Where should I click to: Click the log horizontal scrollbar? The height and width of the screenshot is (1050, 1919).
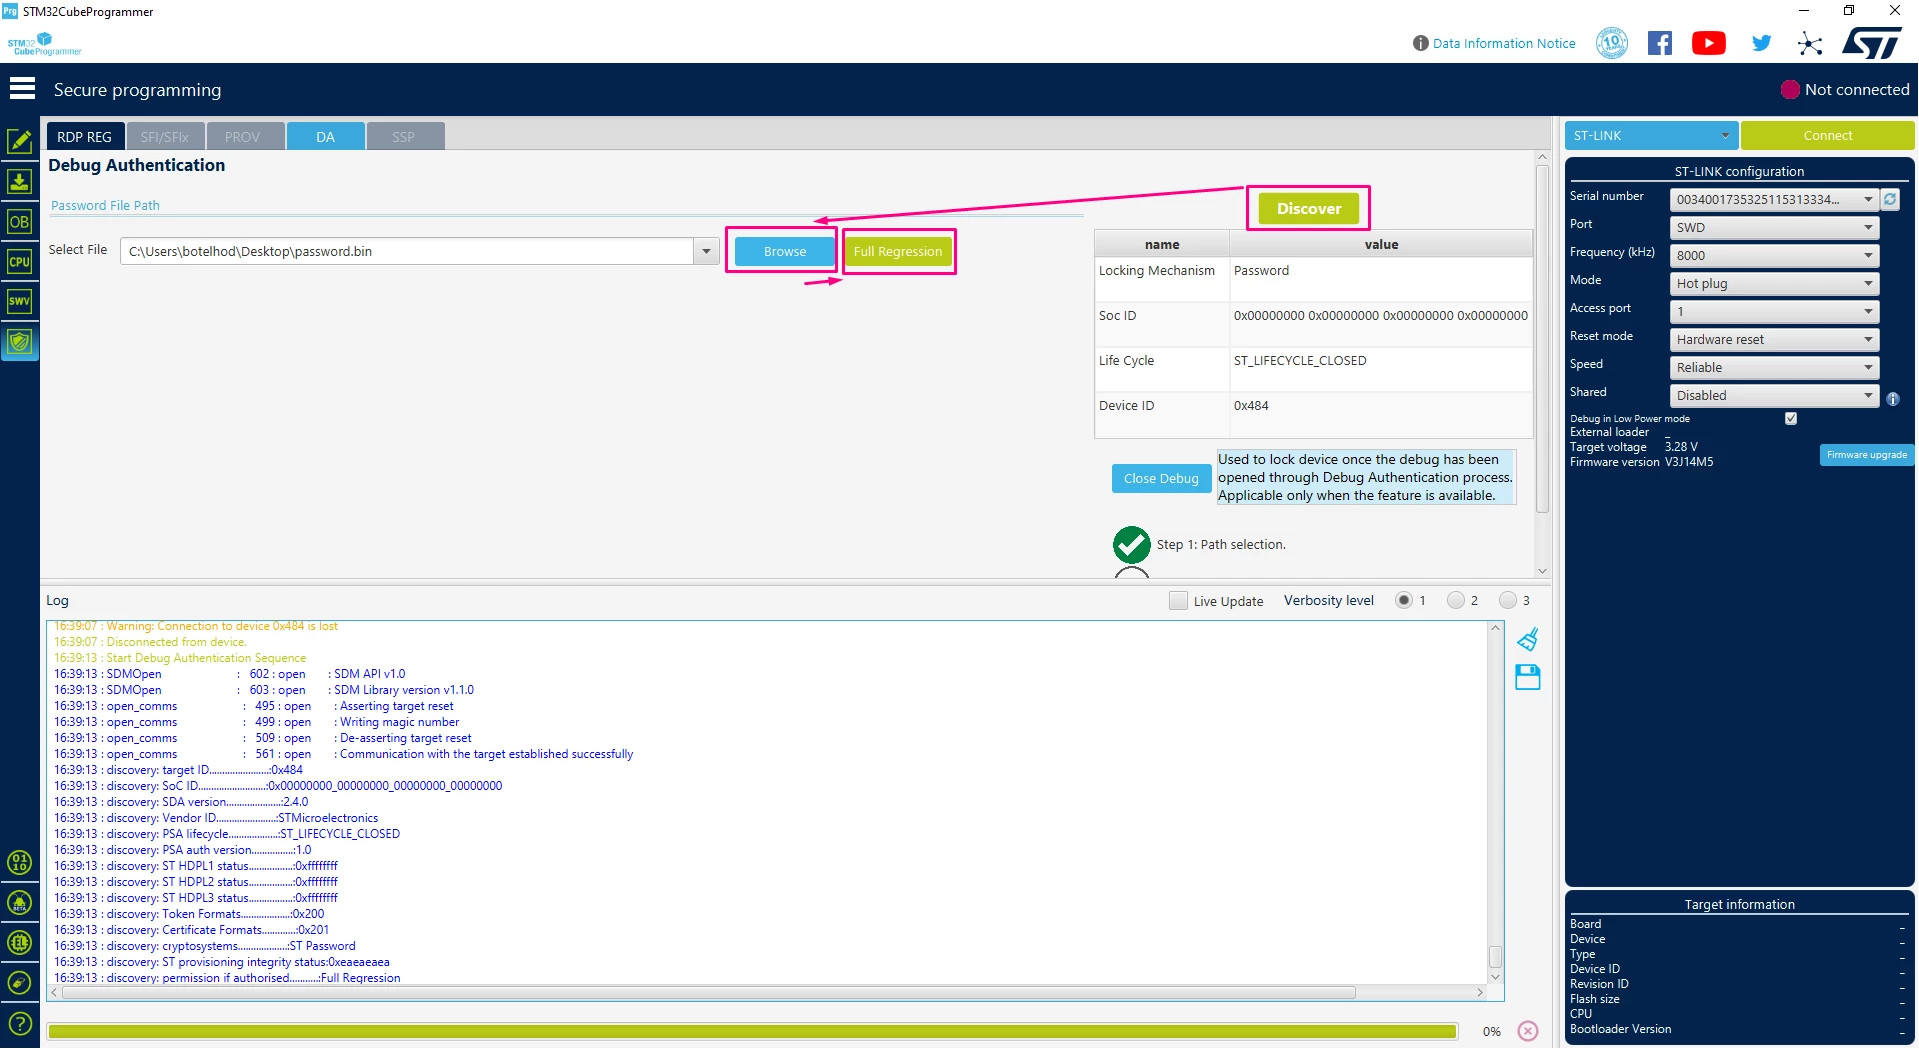[709, 993]
